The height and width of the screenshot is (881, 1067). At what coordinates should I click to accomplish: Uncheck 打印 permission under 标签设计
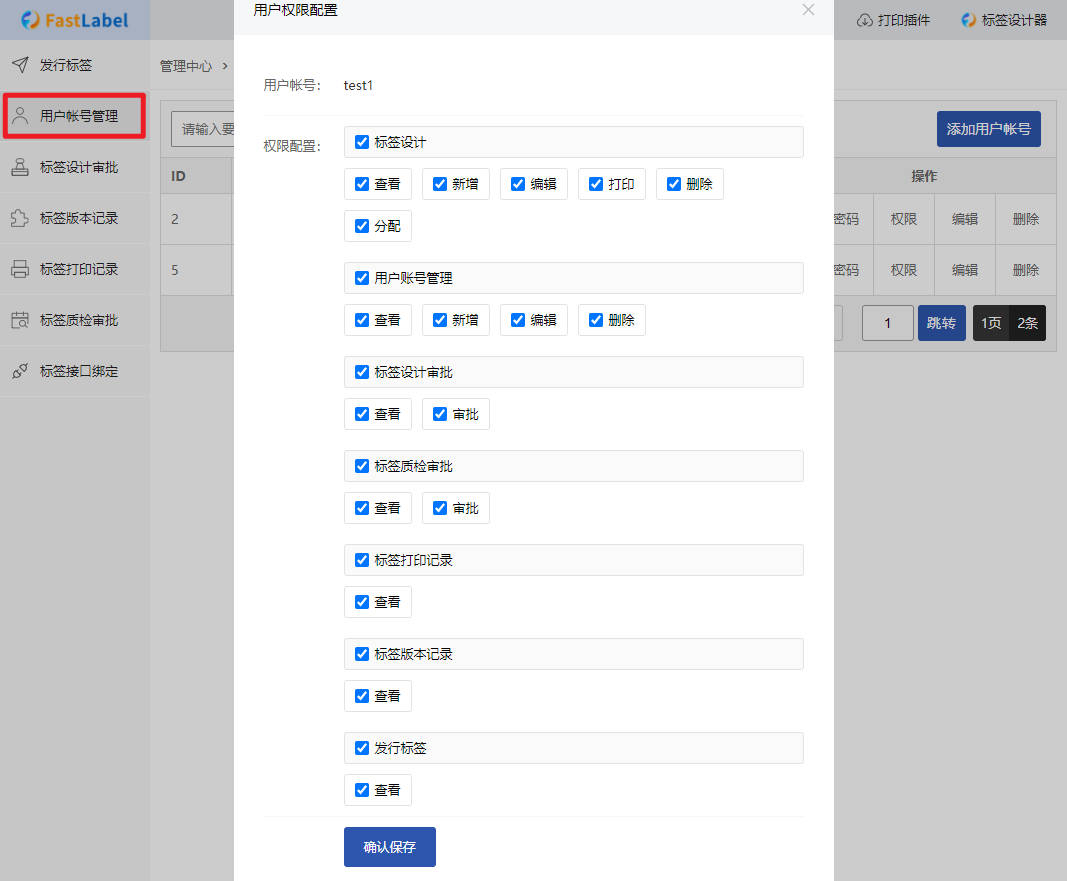pos(596,184)
